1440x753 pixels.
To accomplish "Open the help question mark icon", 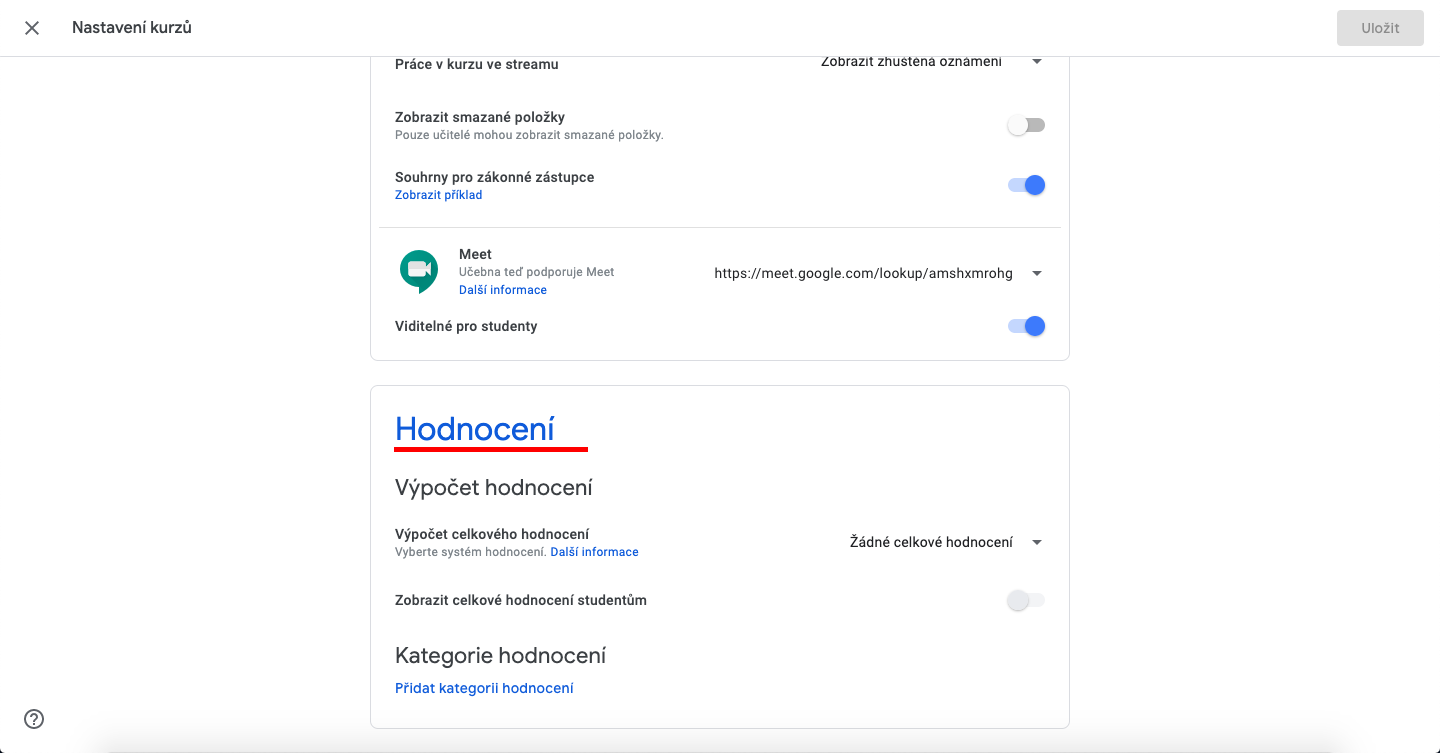I will tap(34, 718).
